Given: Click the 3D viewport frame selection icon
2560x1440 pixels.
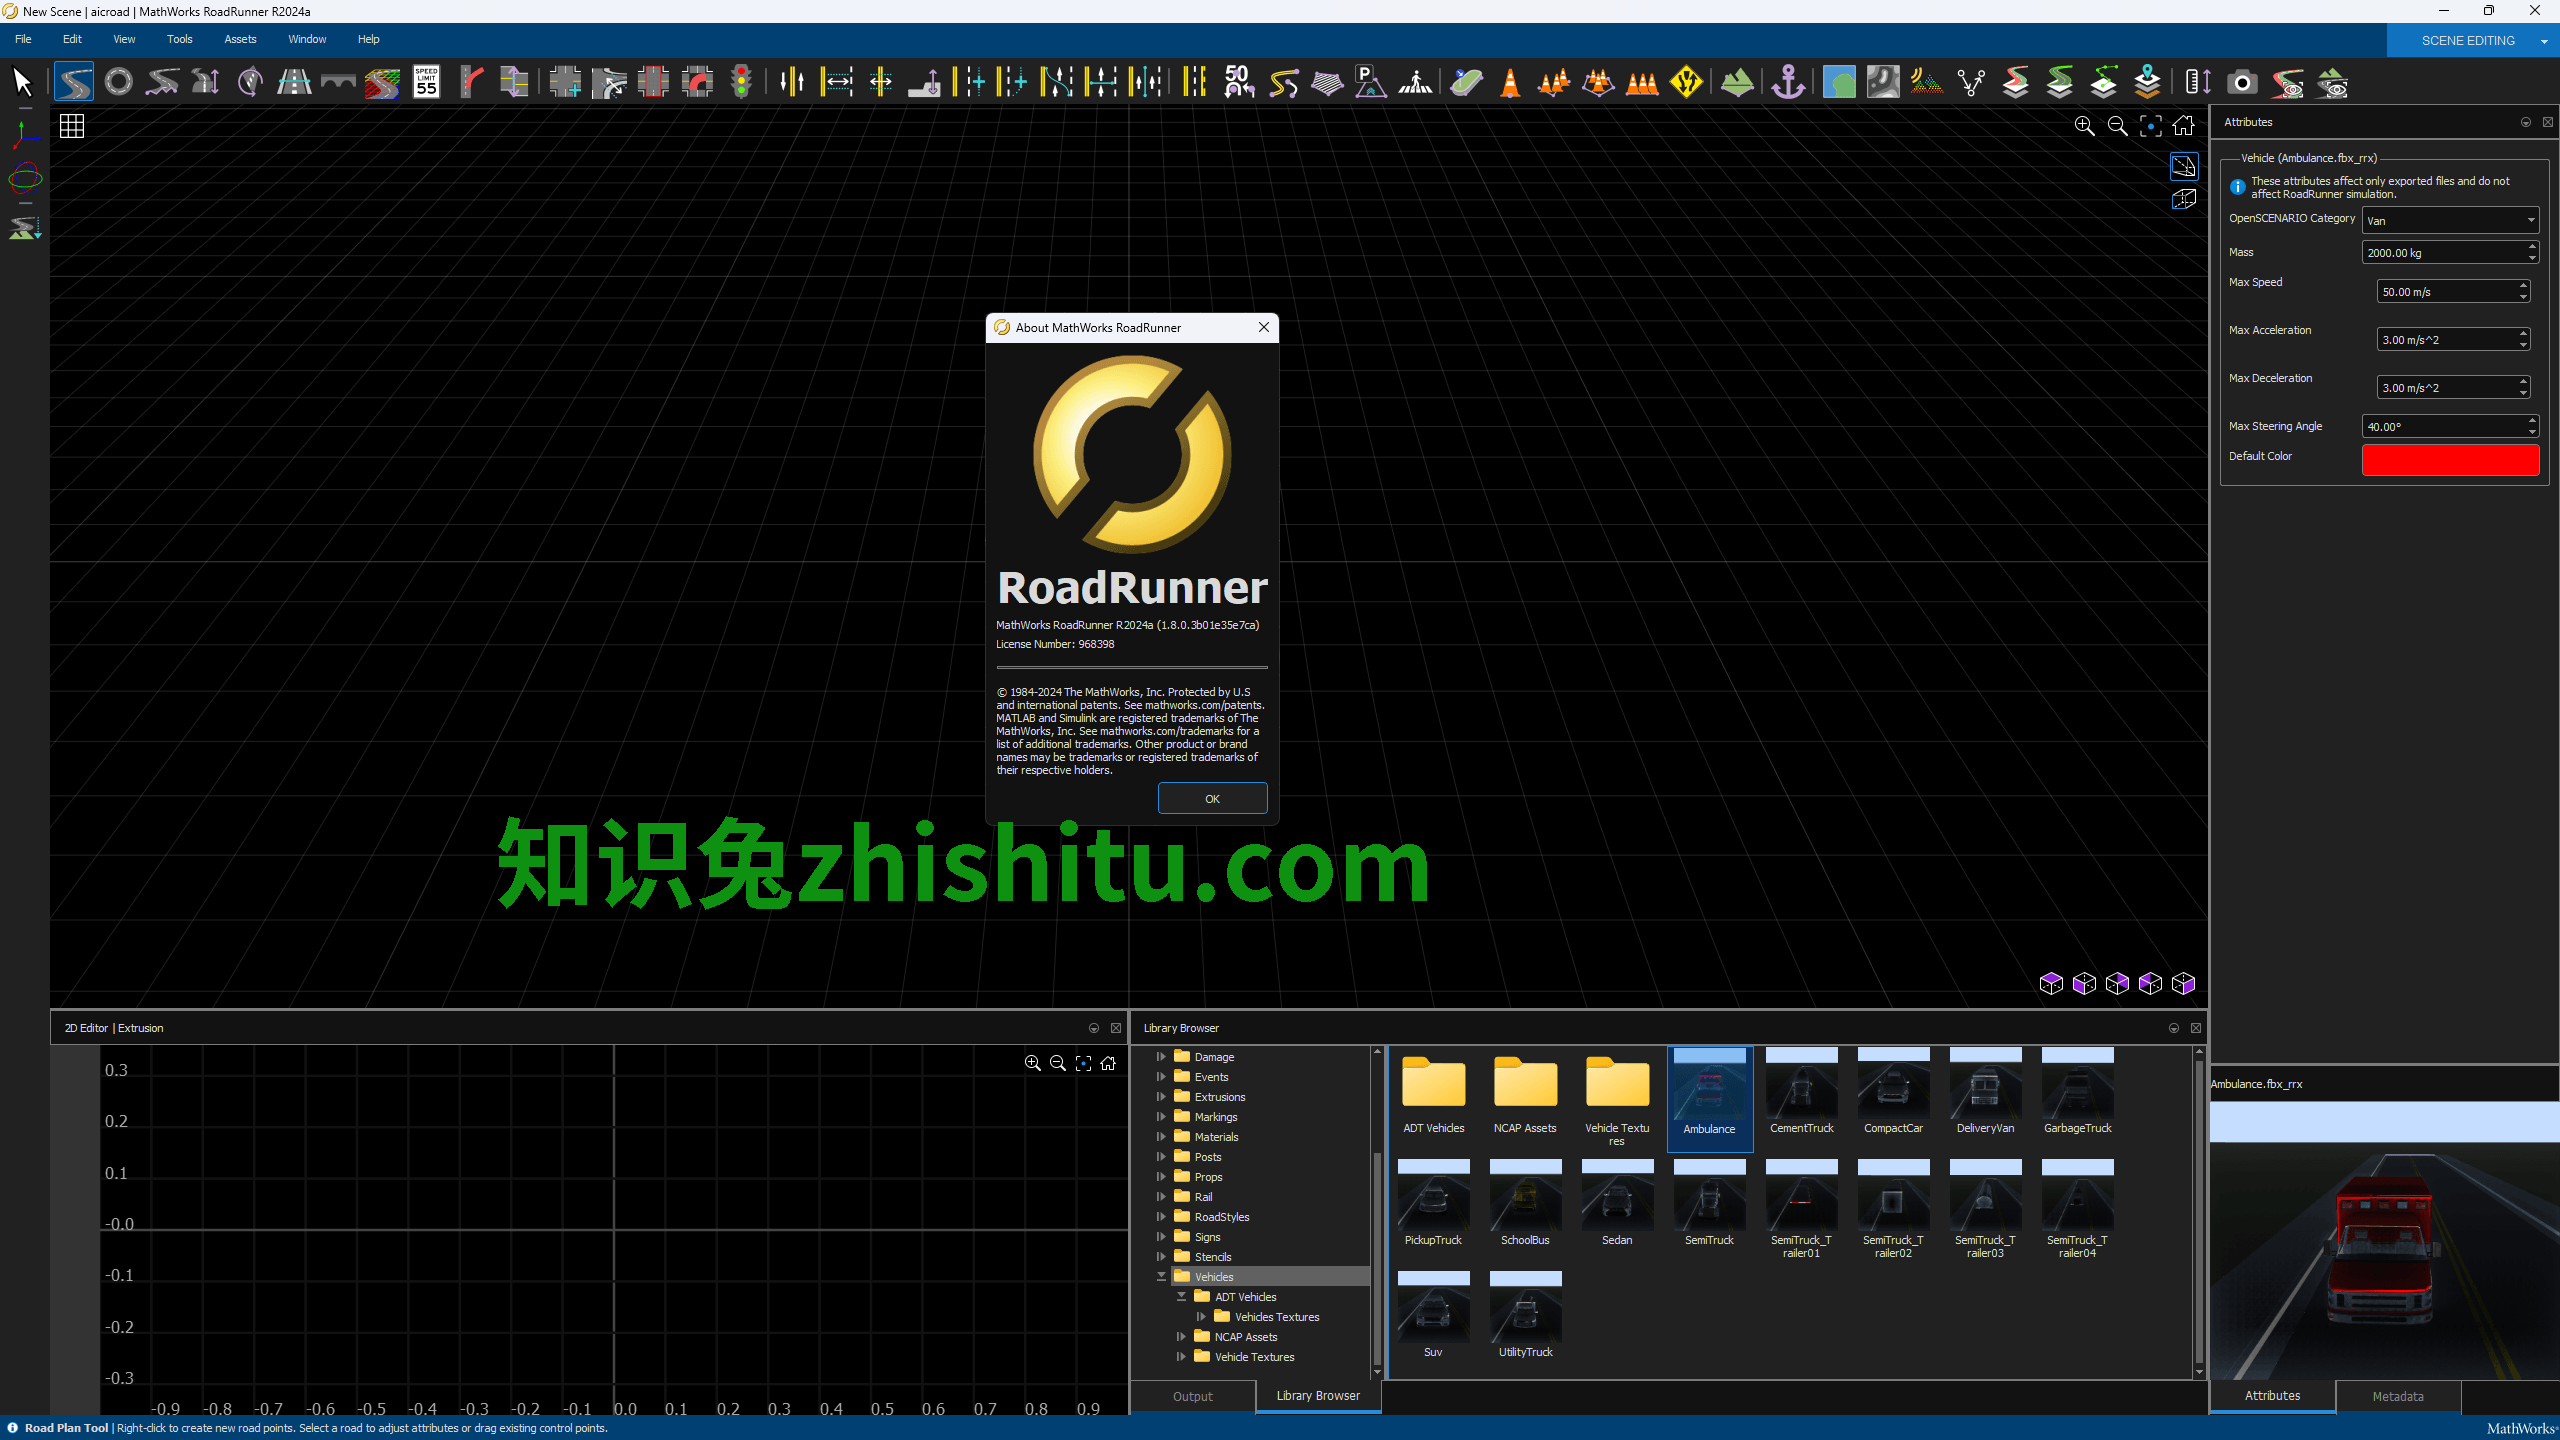Looking at the screenshot, I should 2150,126.
